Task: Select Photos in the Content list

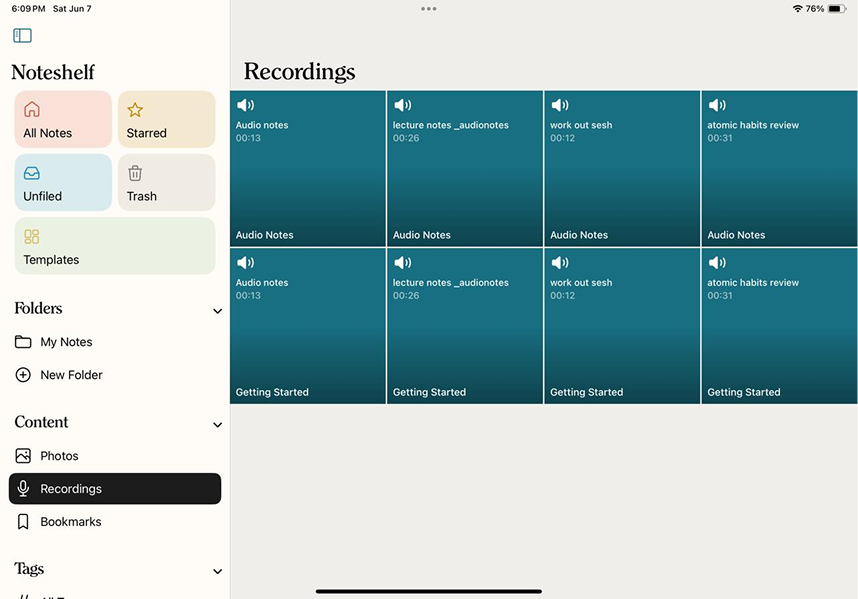Action: pyautogui.click(x=59, y=456)
